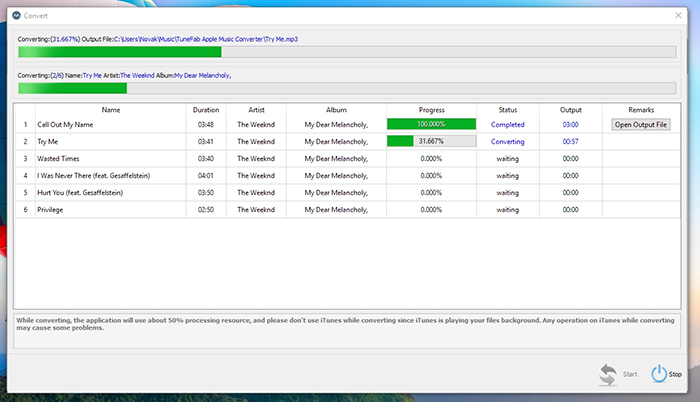The width and height of the screenshot is (700, 402).
Task: Click row number 4
Action: (25, 176)
